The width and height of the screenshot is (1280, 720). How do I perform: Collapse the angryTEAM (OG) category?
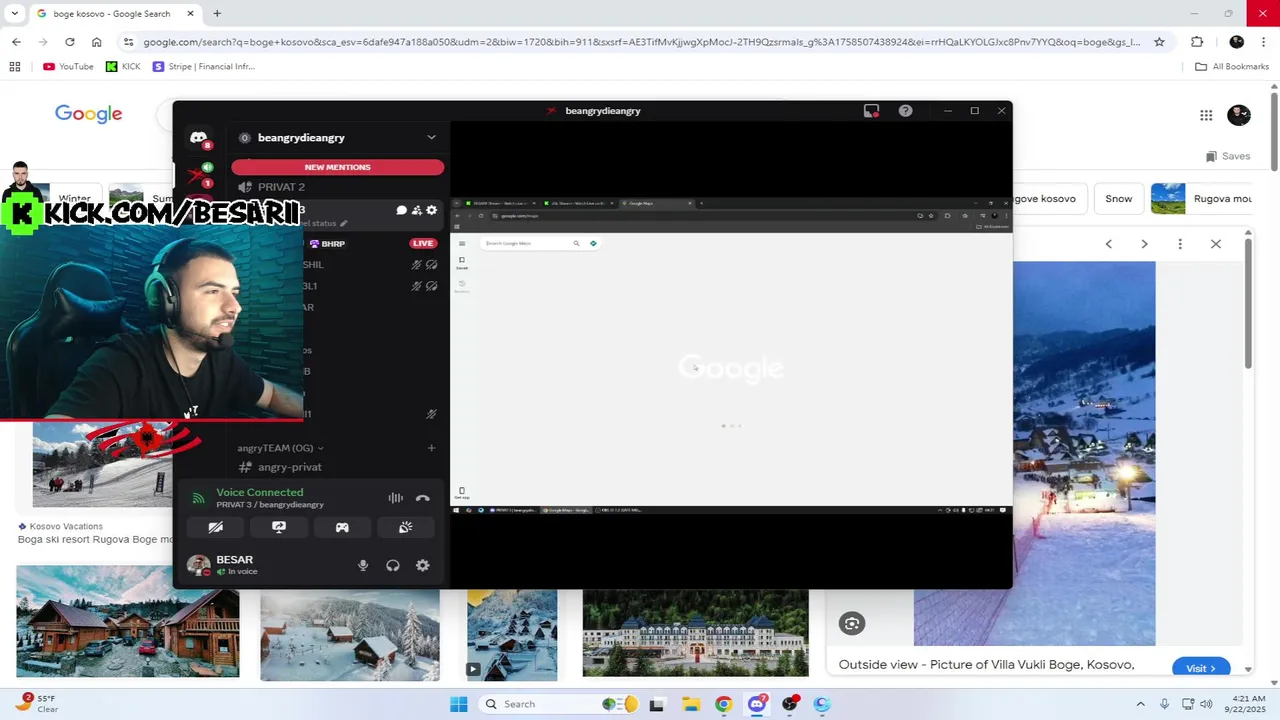coord(280,448)
